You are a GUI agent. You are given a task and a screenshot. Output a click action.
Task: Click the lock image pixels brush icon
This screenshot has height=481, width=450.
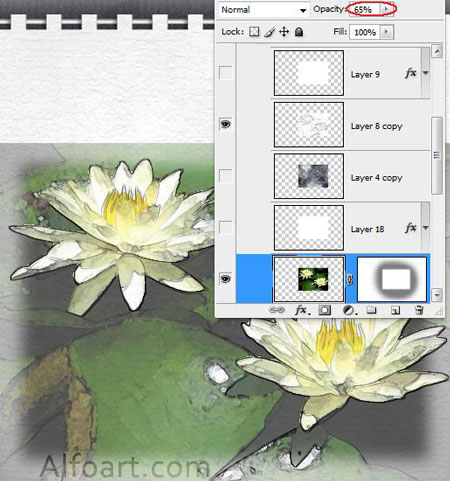point(269,32)
